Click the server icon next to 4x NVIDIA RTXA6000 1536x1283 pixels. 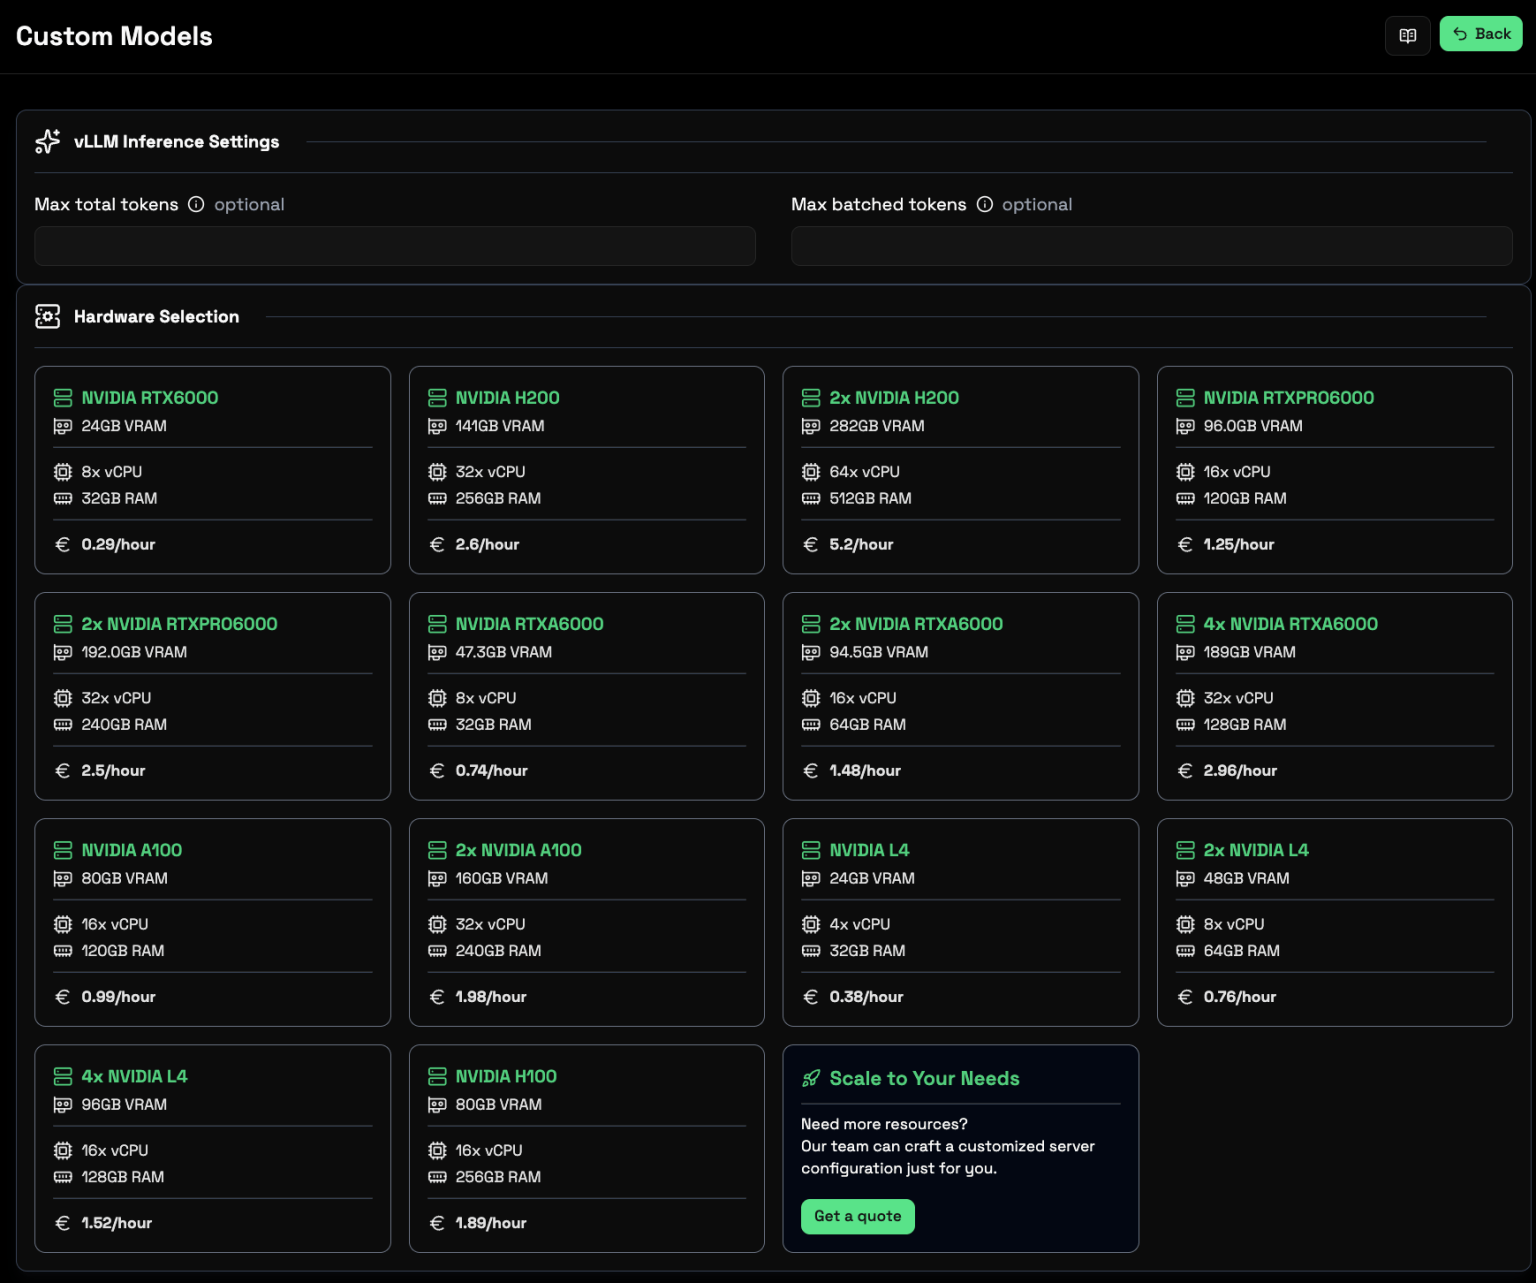point(1186,624)
